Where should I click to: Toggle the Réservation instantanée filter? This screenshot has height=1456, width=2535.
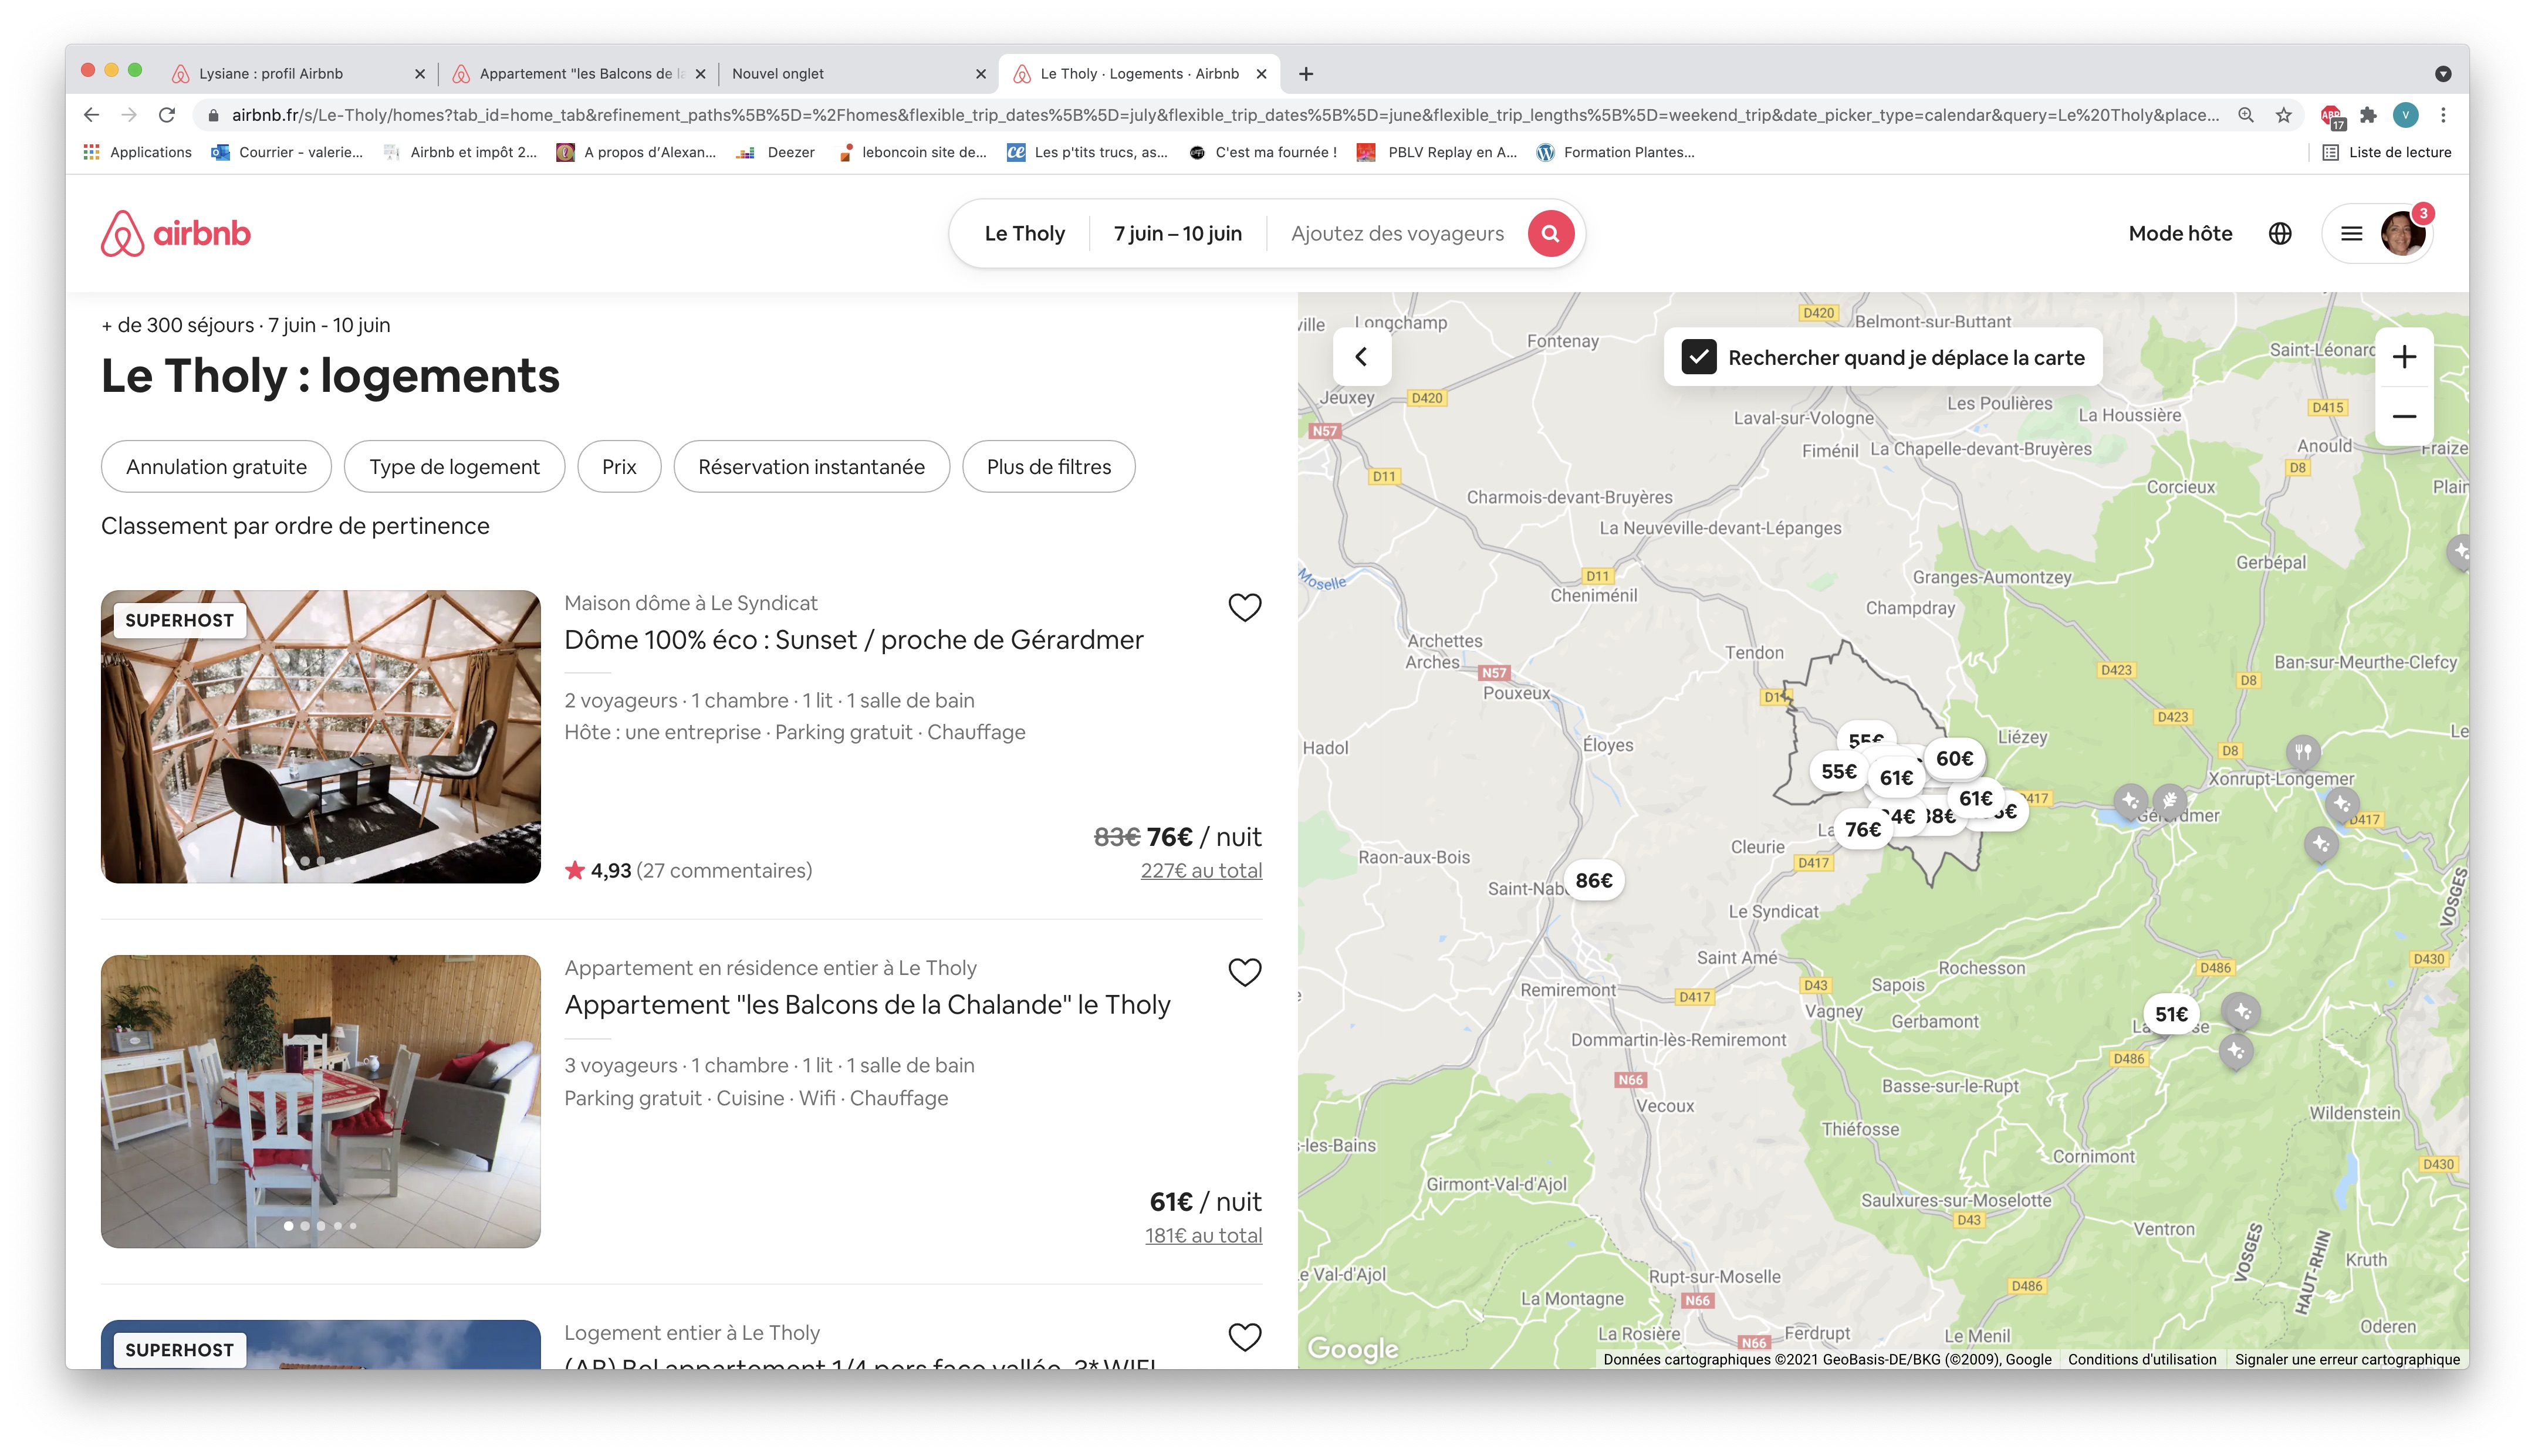point(811,467)
